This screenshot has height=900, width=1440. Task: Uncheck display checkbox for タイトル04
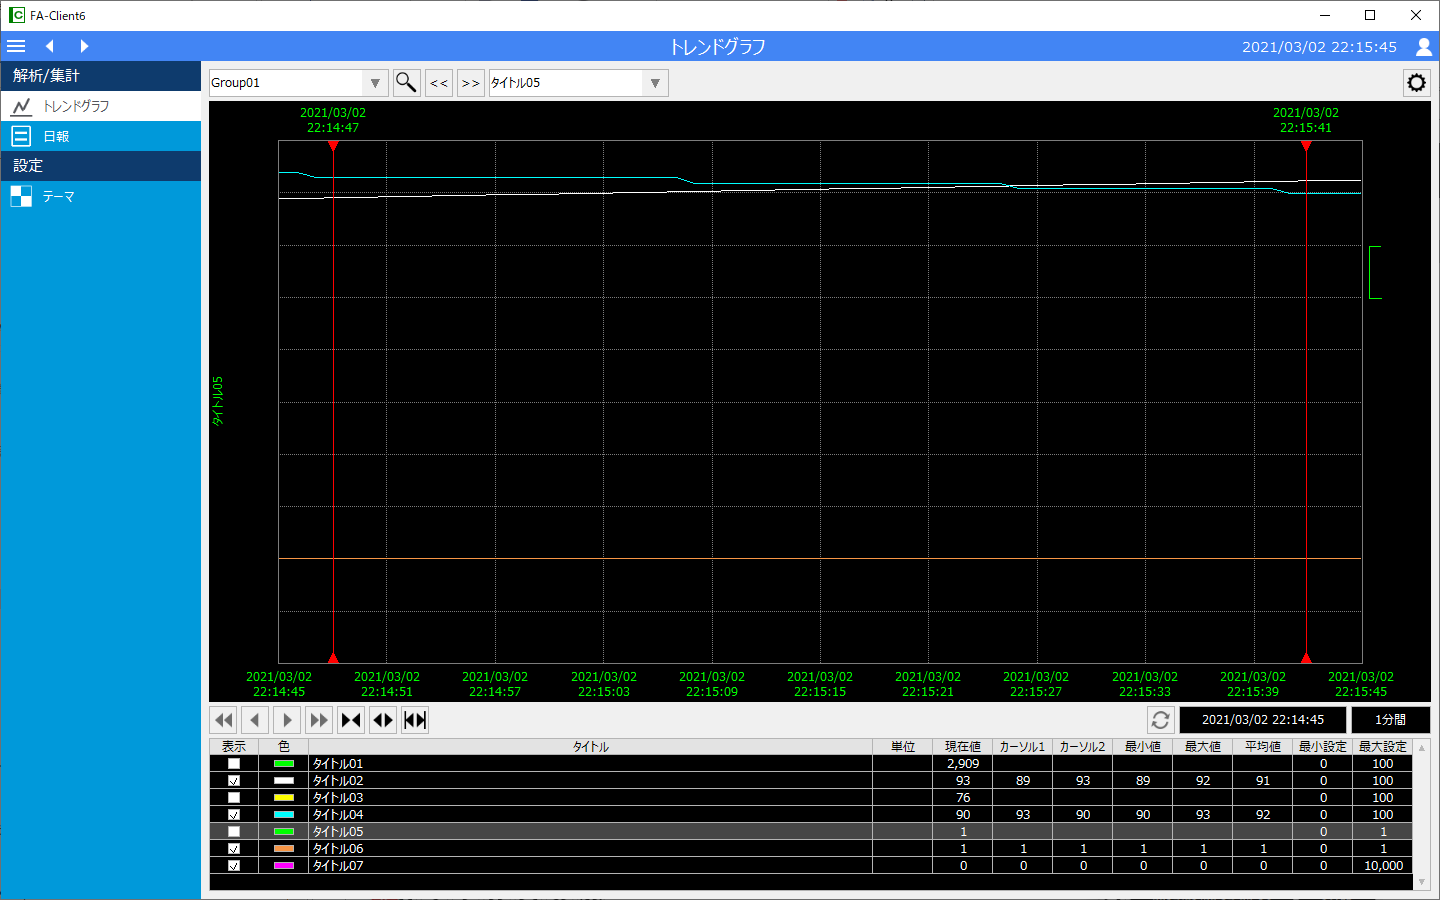click(234, 815)
